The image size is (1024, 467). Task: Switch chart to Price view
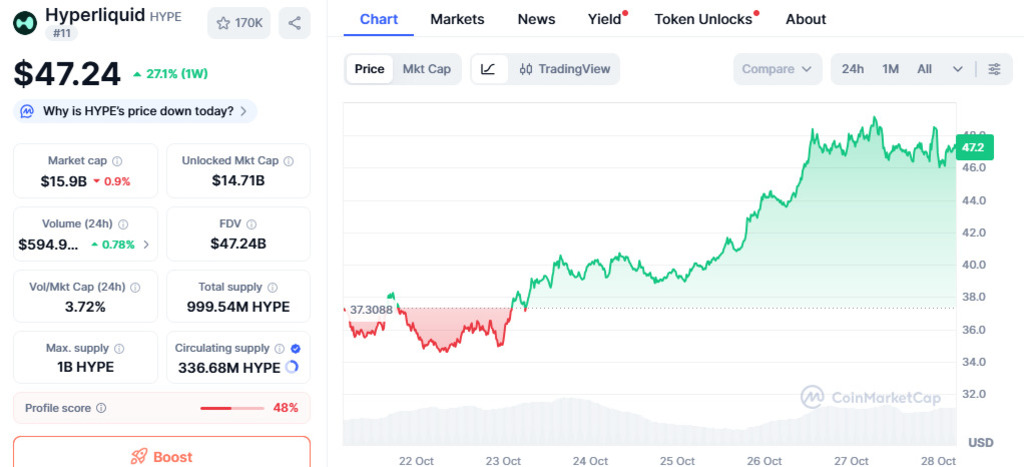(369, 69)
